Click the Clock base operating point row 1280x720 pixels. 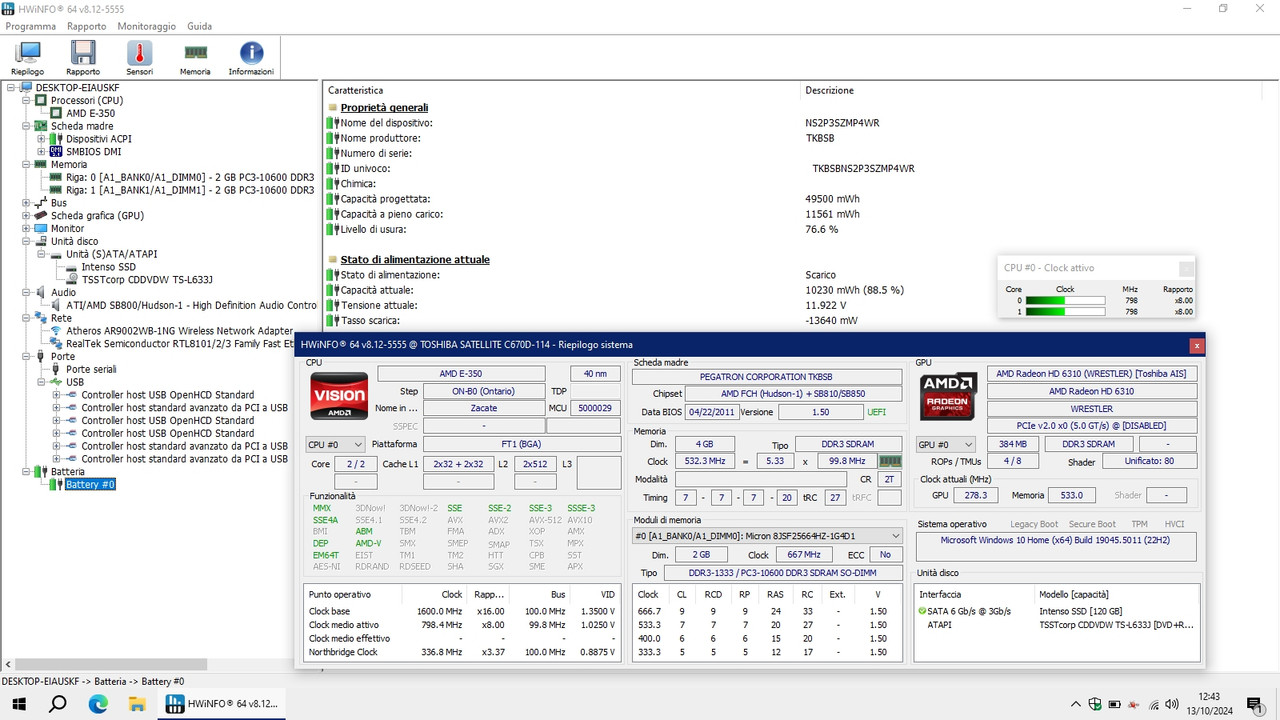(463, 611)
